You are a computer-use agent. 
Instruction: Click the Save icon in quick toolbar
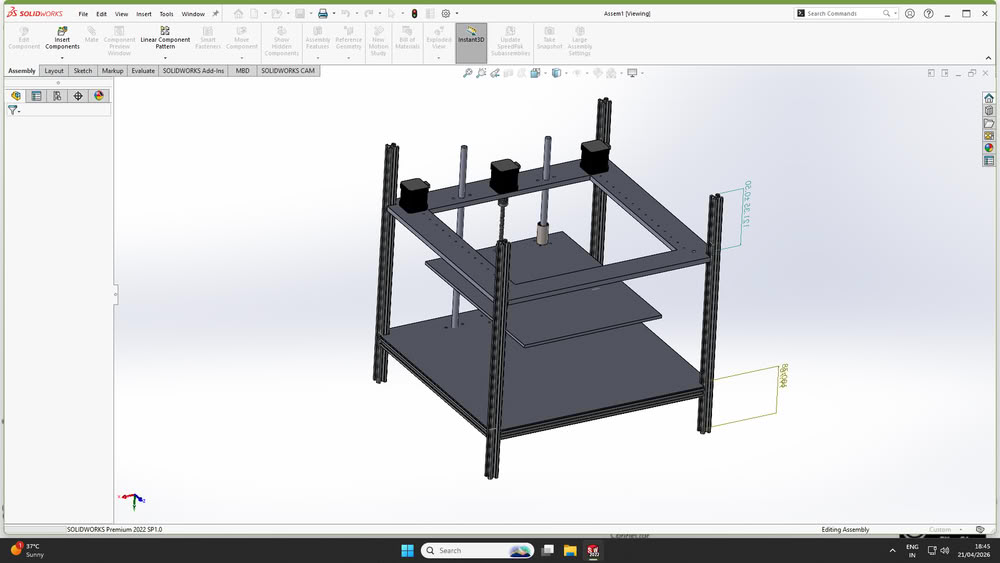coord(299,13)
